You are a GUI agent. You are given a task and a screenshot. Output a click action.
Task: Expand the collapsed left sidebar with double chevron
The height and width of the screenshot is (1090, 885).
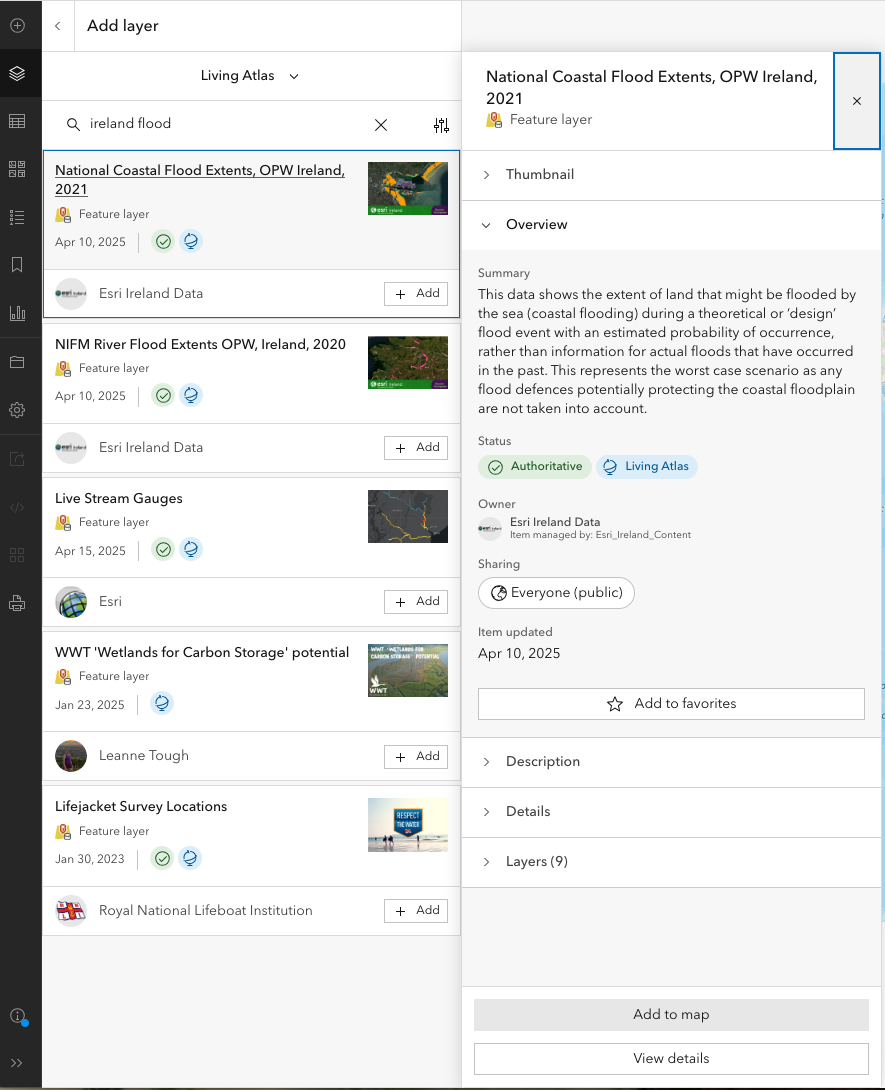pos(17,1062)
